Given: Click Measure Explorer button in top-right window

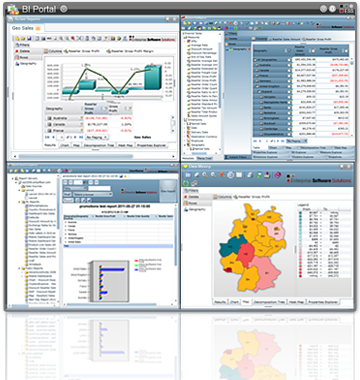Looking at the screenshot, I should coord(336,152).
